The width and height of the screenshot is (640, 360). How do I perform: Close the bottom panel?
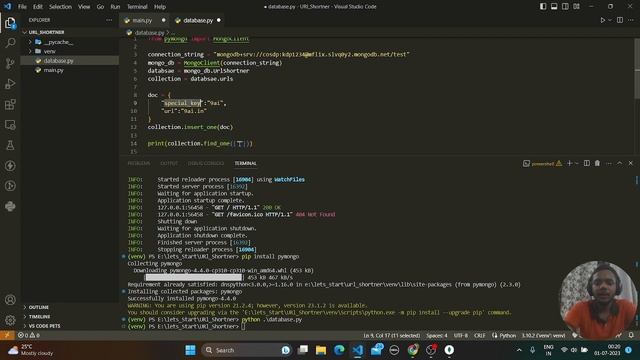(x=631, y=163)
